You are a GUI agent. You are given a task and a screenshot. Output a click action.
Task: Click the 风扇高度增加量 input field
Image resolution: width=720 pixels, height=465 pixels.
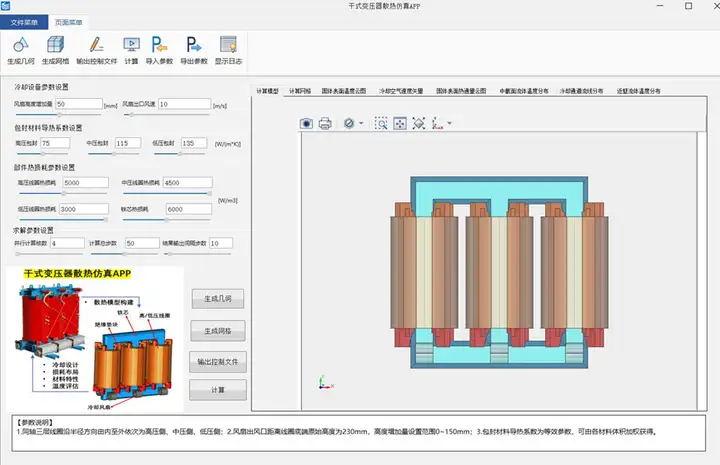79,104
